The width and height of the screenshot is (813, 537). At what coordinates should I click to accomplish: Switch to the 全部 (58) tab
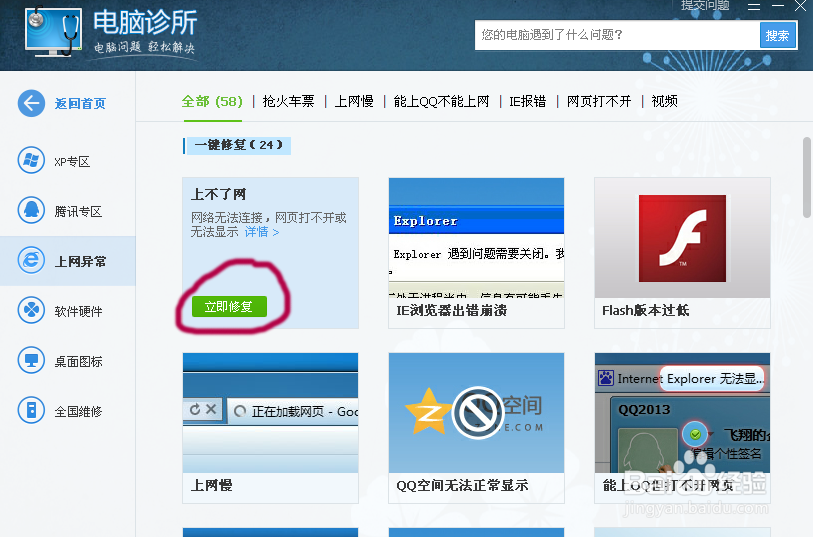[x=212, y=101]
